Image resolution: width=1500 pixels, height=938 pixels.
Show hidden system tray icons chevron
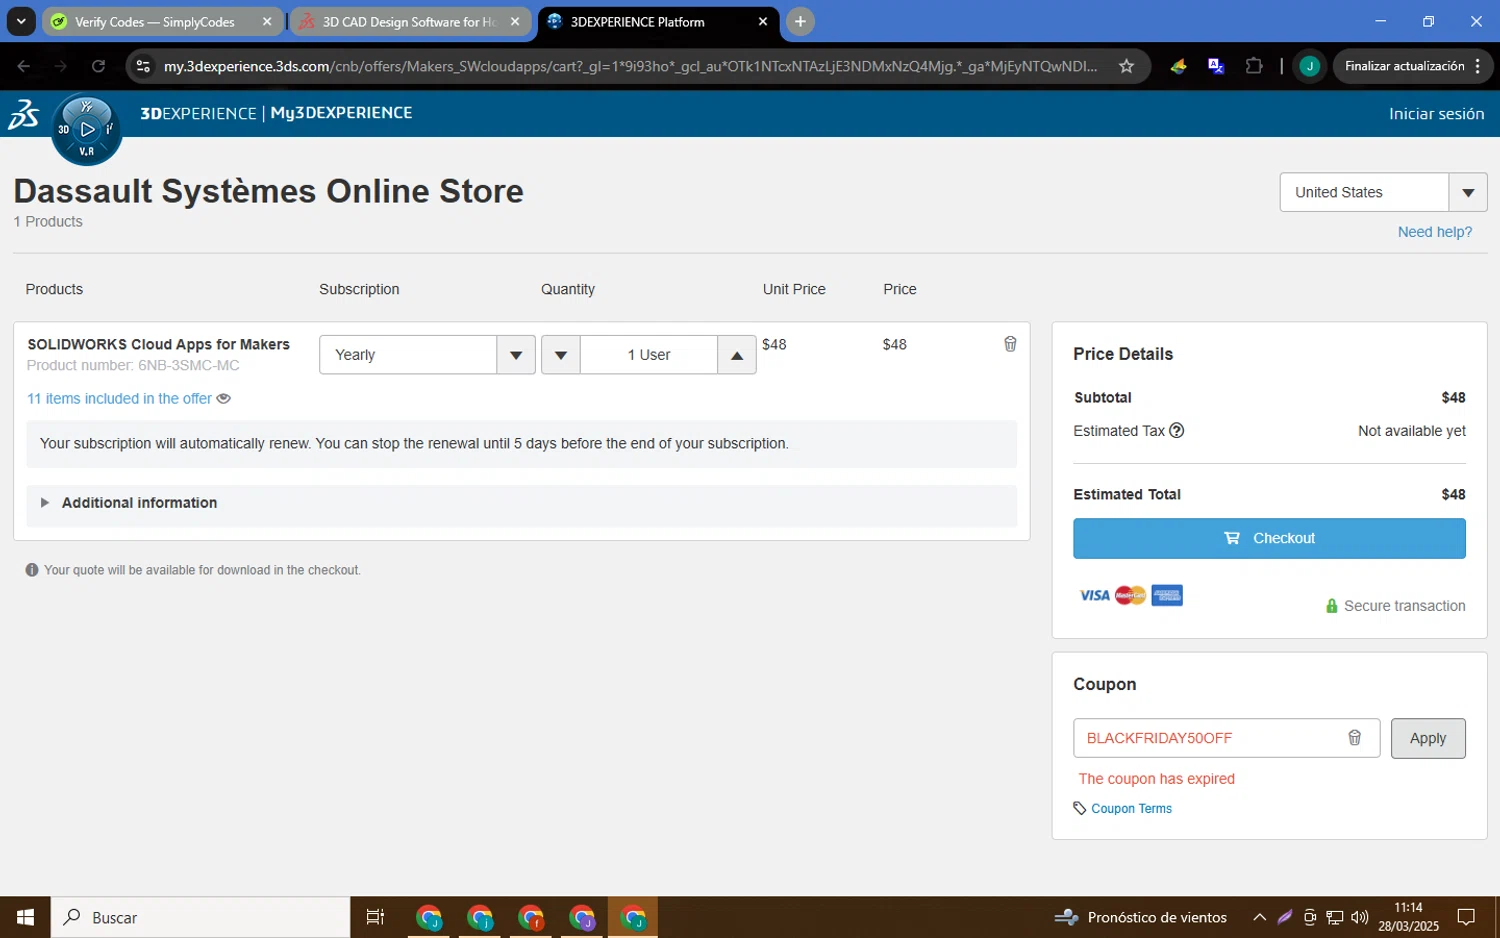(1259, 917)
